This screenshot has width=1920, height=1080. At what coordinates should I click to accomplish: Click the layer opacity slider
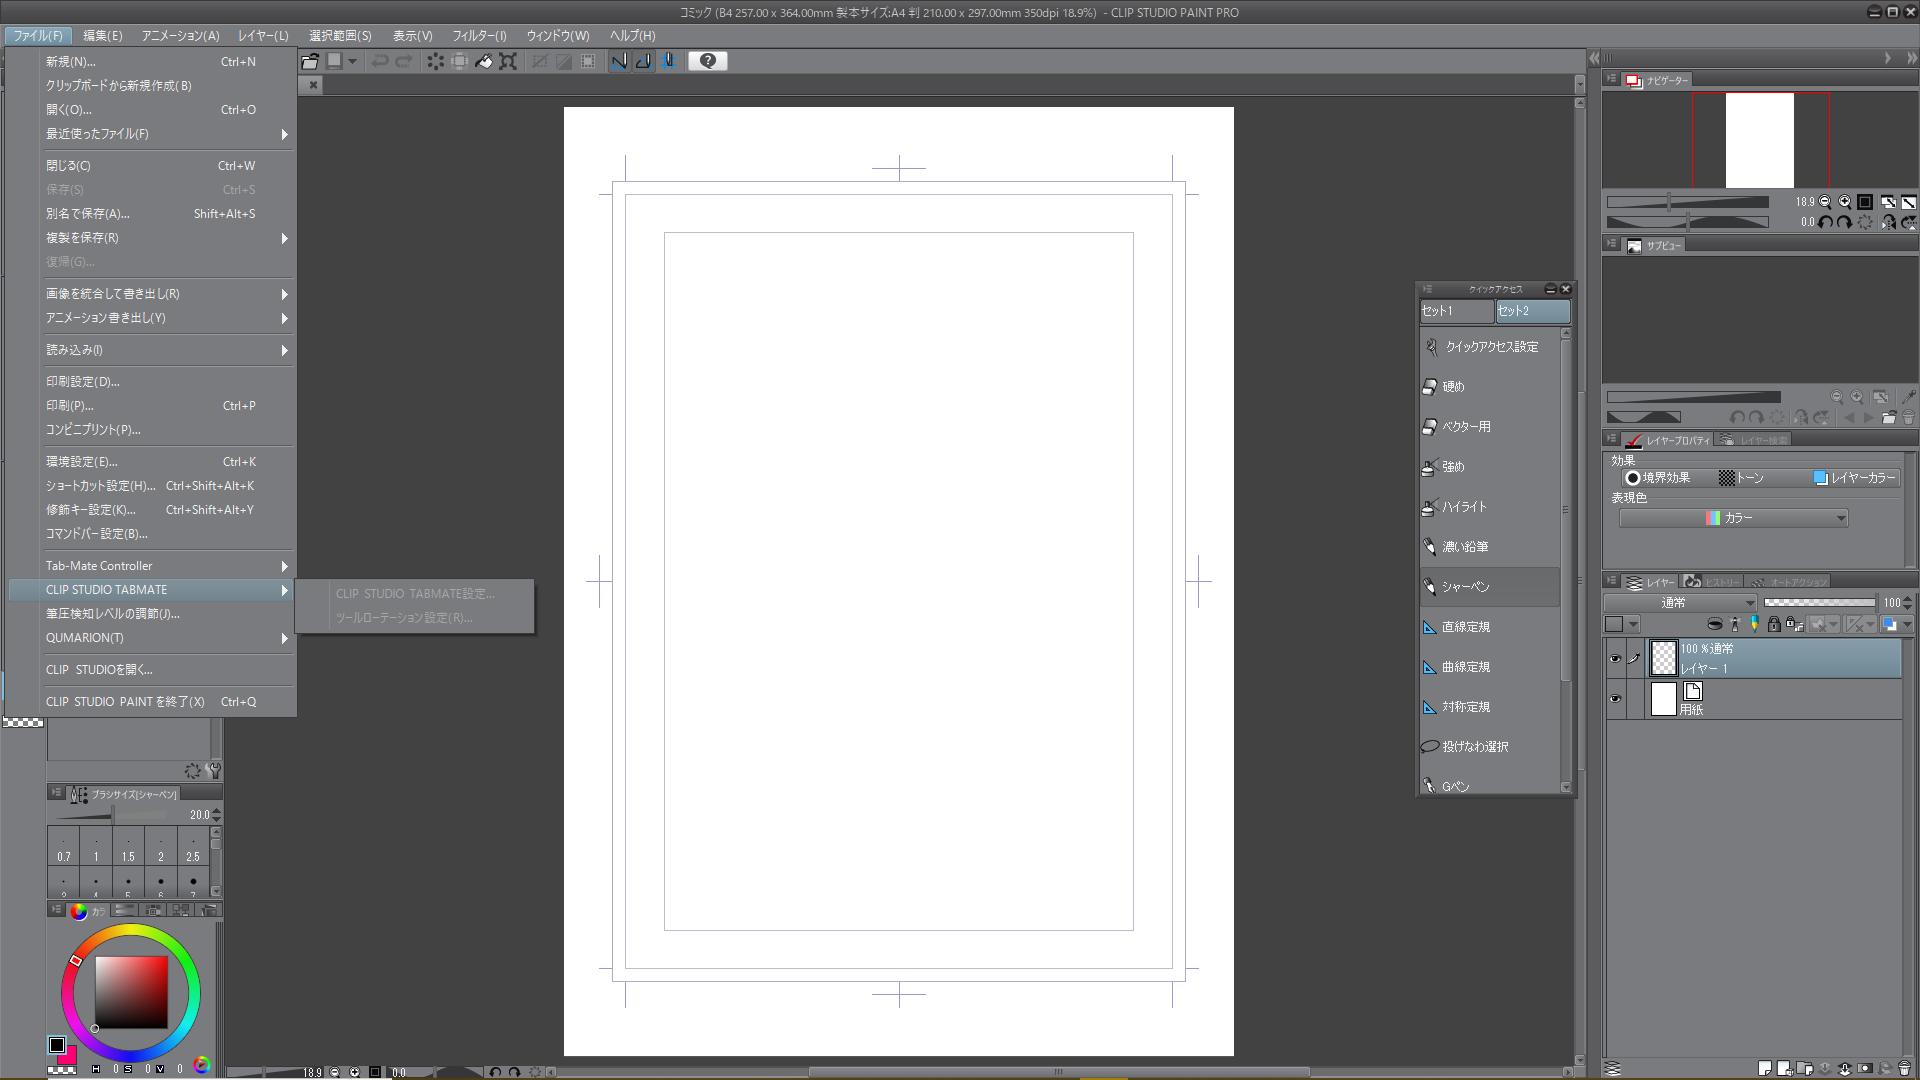pos(1819,603)
